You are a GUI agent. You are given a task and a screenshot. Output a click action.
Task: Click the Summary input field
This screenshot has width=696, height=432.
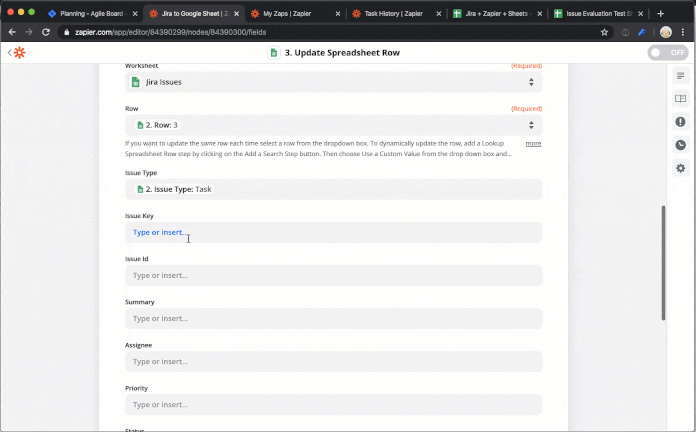pos(333,318)
